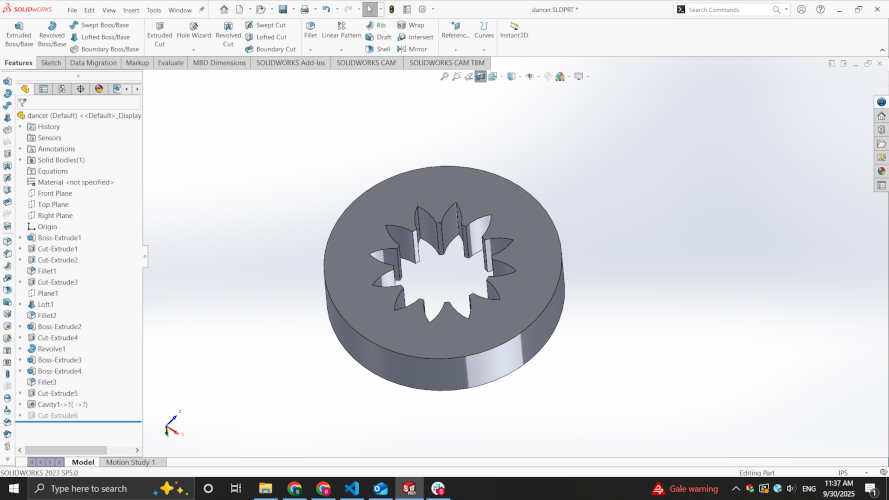The width and height of the screenshot is (889, 500).
Task: Select Cut-Extrude5 in the feature tree
Action: pos(57,393)
